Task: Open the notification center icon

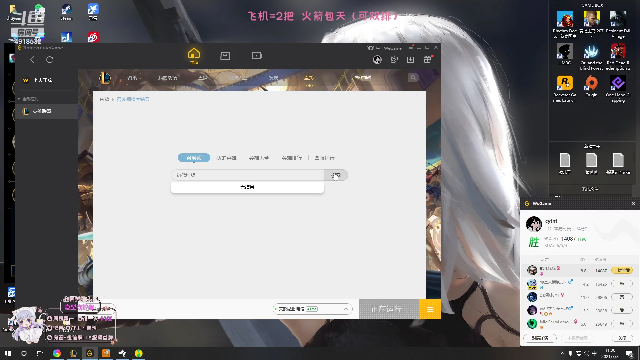Action: [630, 353]
